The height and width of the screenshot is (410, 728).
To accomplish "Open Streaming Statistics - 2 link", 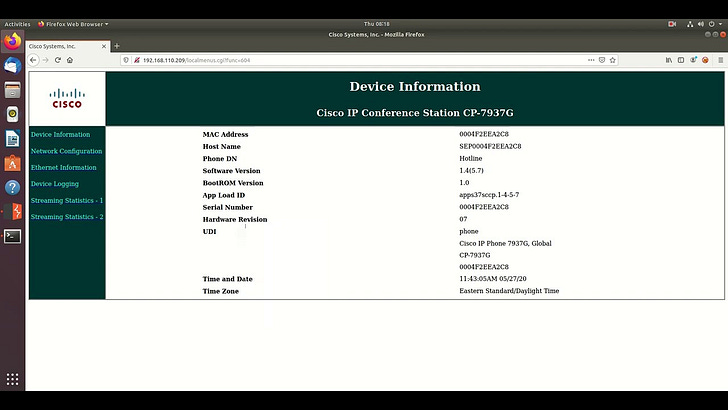I will point(67,216).
